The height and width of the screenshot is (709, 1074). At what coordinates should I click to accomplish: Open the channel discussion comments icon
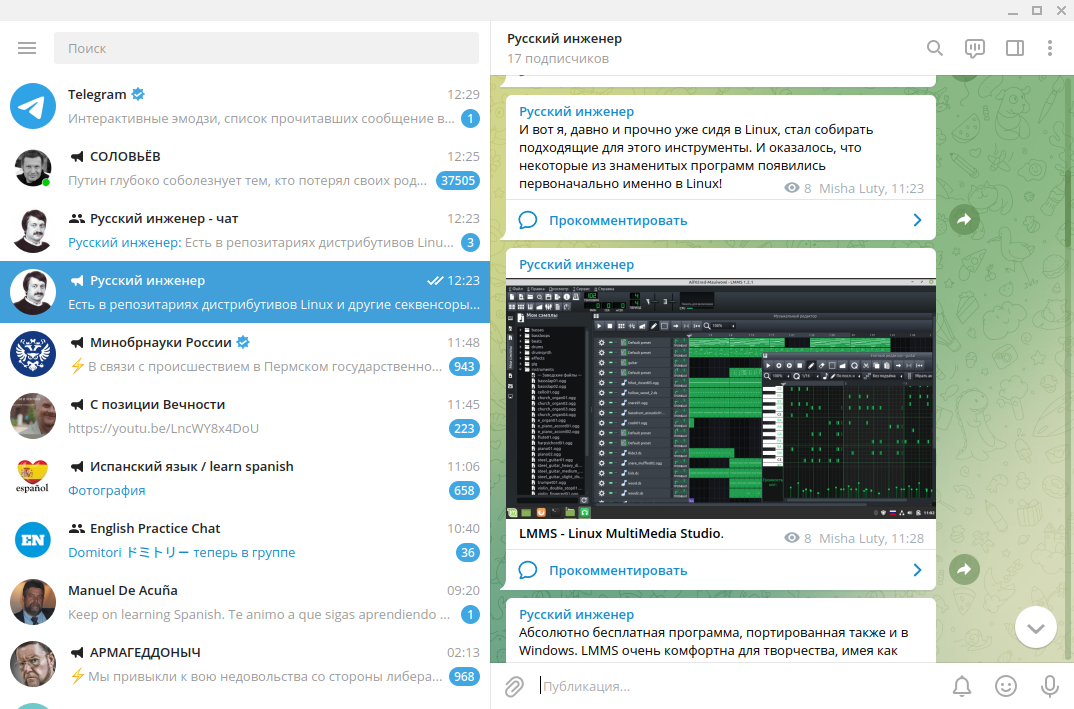point(975,48)
